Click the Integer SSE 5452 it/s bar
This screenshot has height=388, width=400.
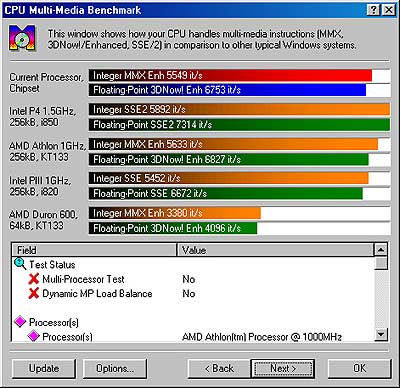[x=229, y=178]
